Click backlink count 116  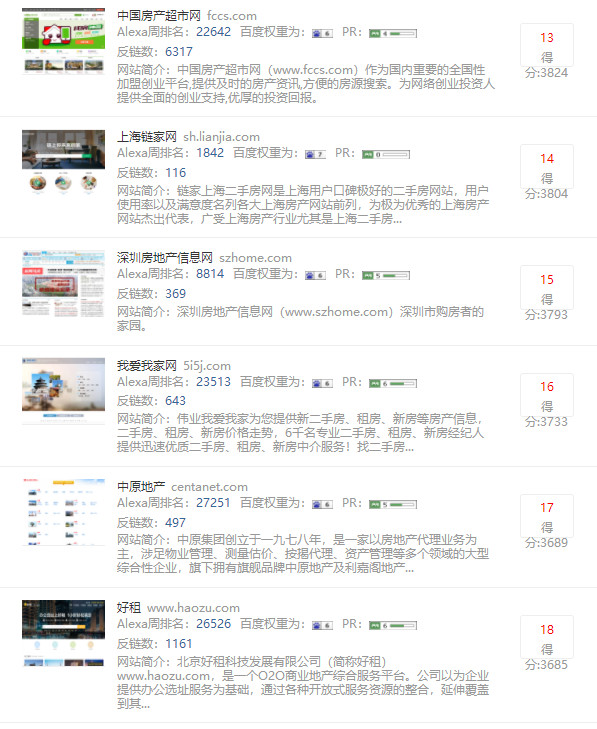175,172
